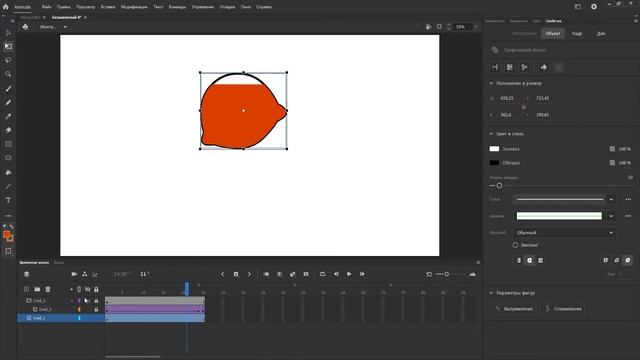Toggle the outline color of selected layer

coord(79,318)
